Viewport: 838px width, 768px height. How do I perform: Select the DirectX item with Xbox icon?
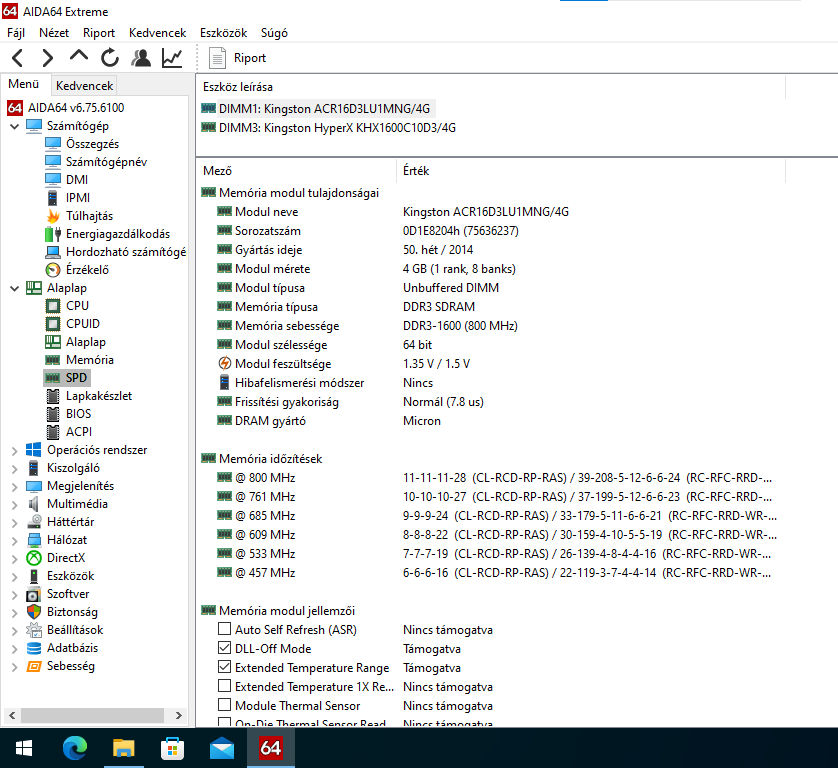[x=66, y=558]
